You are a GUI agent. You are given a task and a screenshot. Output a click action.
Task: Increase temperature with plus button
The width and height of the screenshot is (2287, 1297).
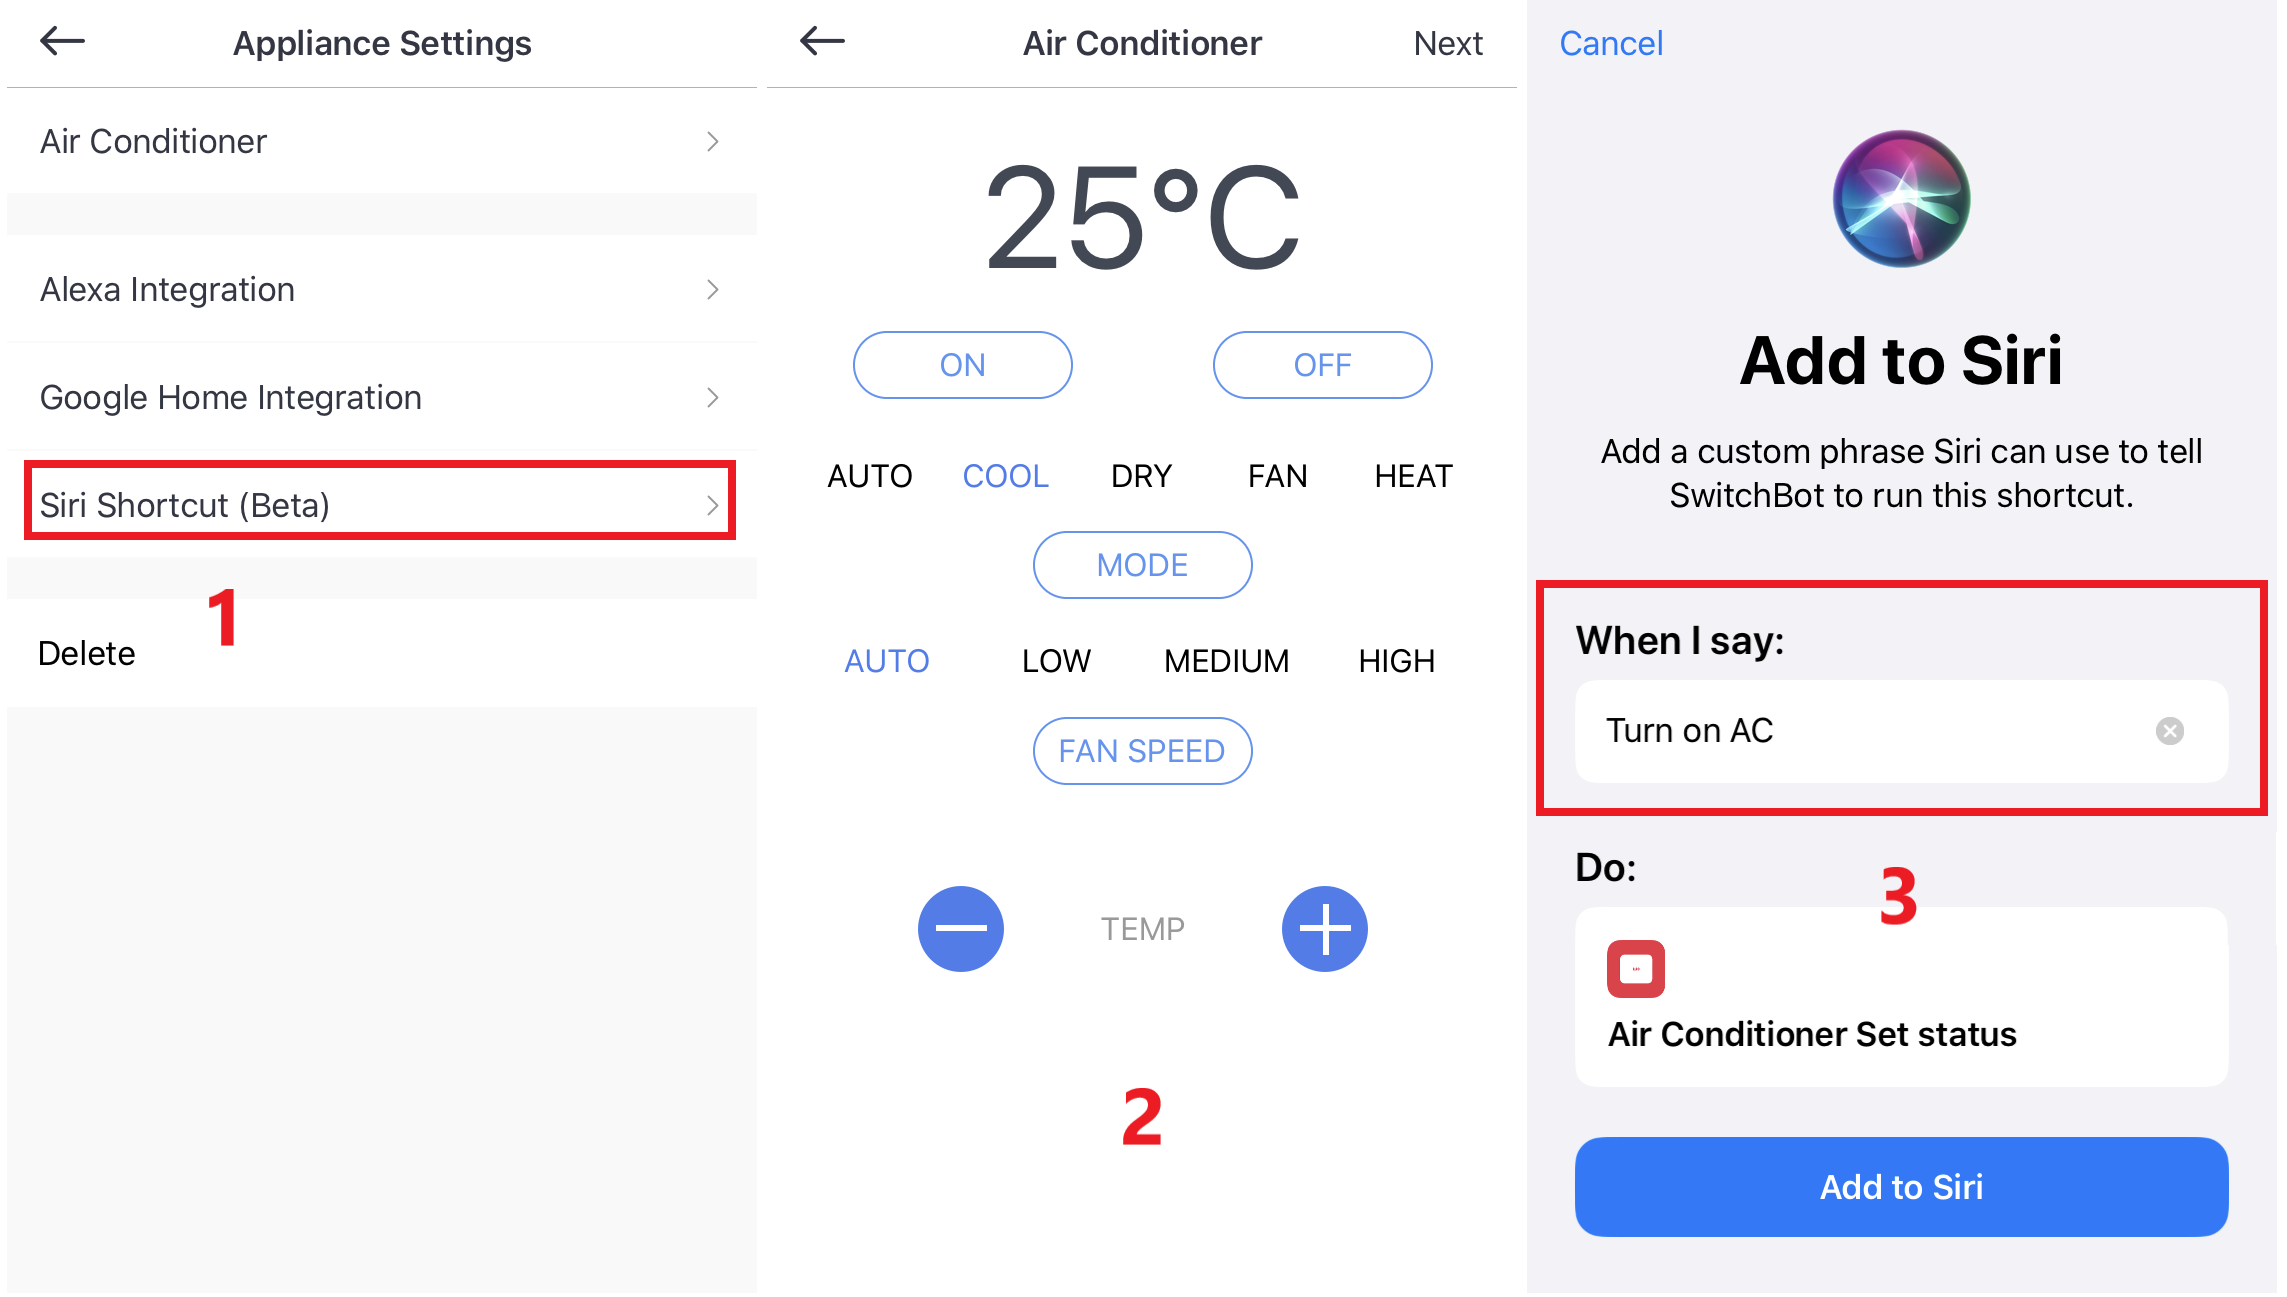point(1325,929)
